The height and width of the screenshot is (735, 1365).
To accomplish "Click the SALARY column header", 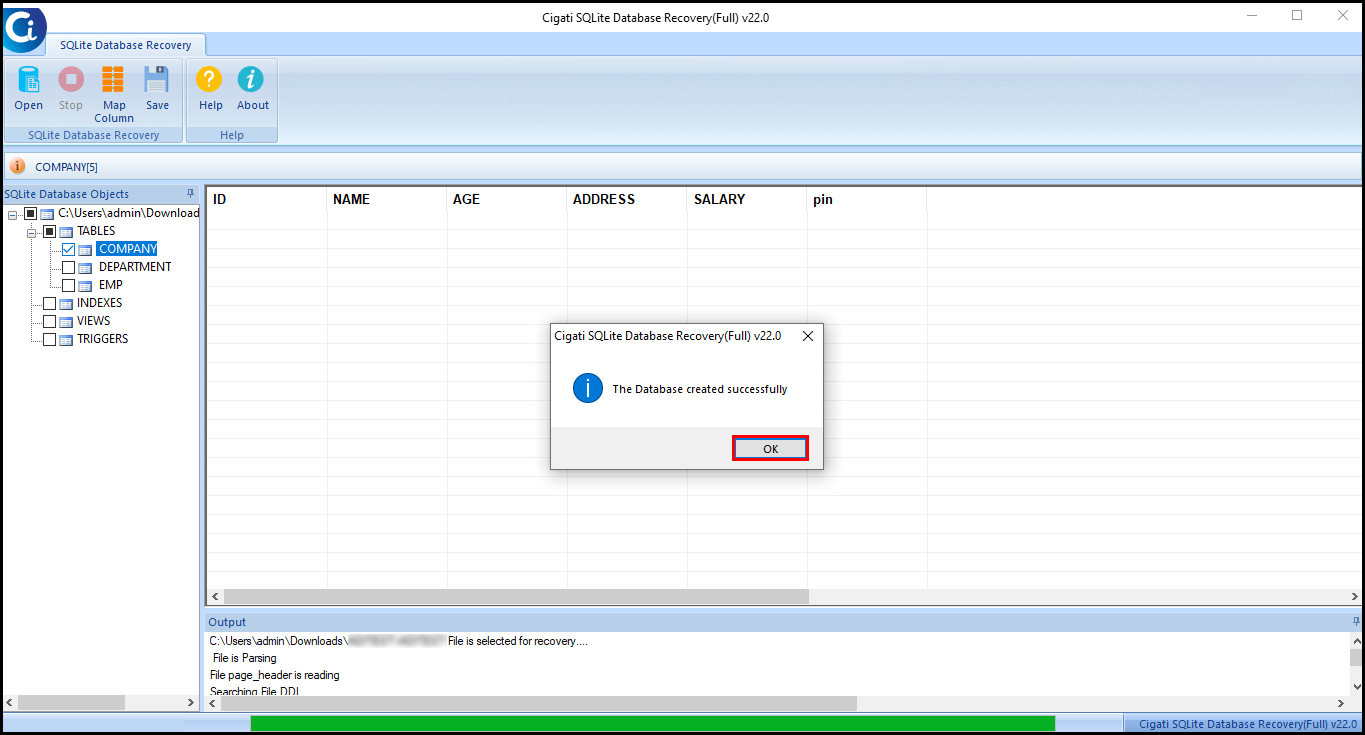I will point(747,199).
